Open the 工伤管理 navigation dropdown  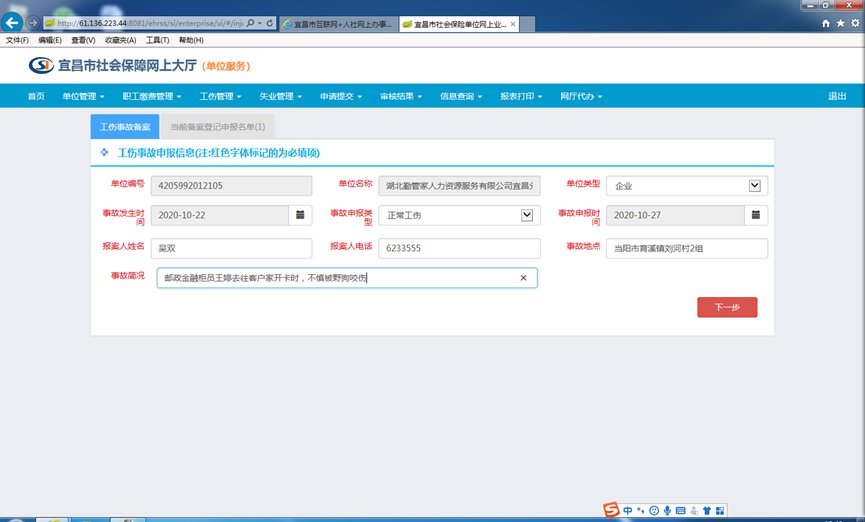(x=221, y=96)
